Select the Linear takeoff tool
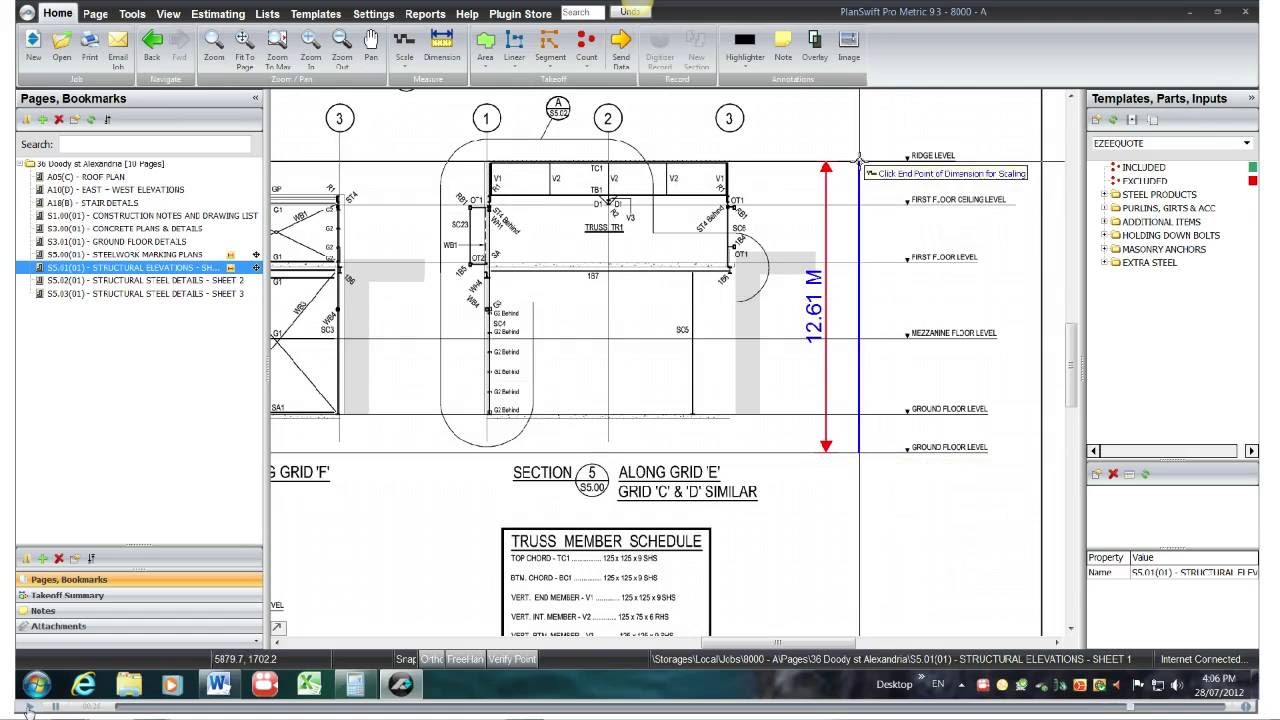1280x720 pixels. click(514, 40)
